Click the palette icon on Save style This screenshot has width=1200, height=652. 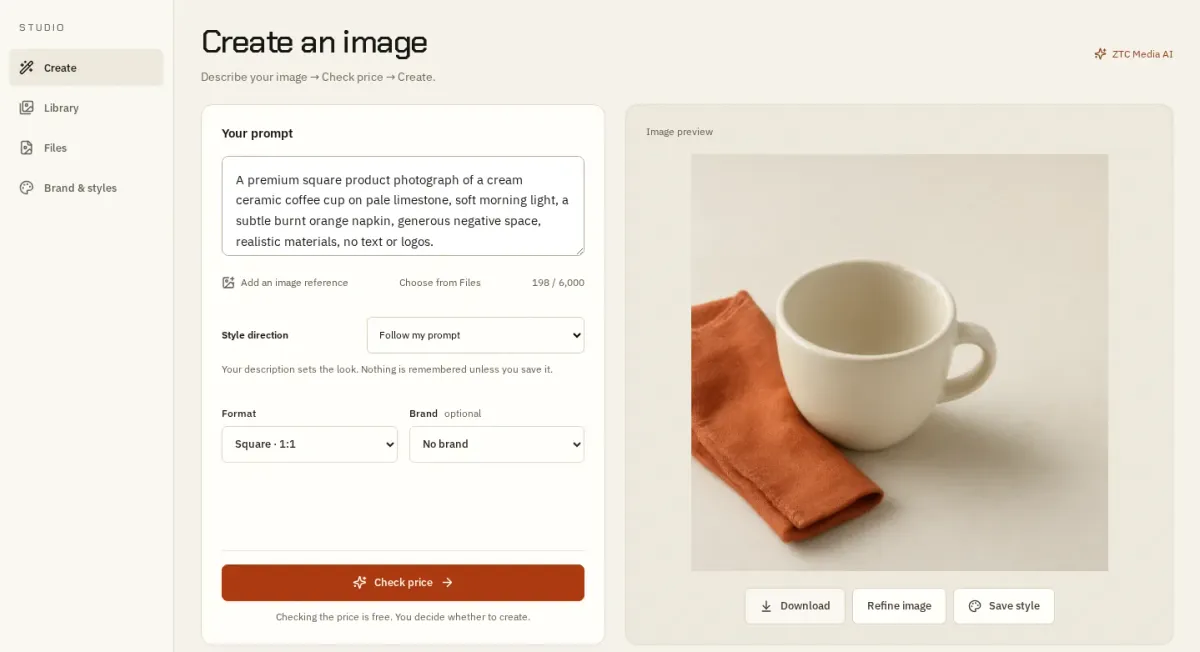[x=975, y=606]
